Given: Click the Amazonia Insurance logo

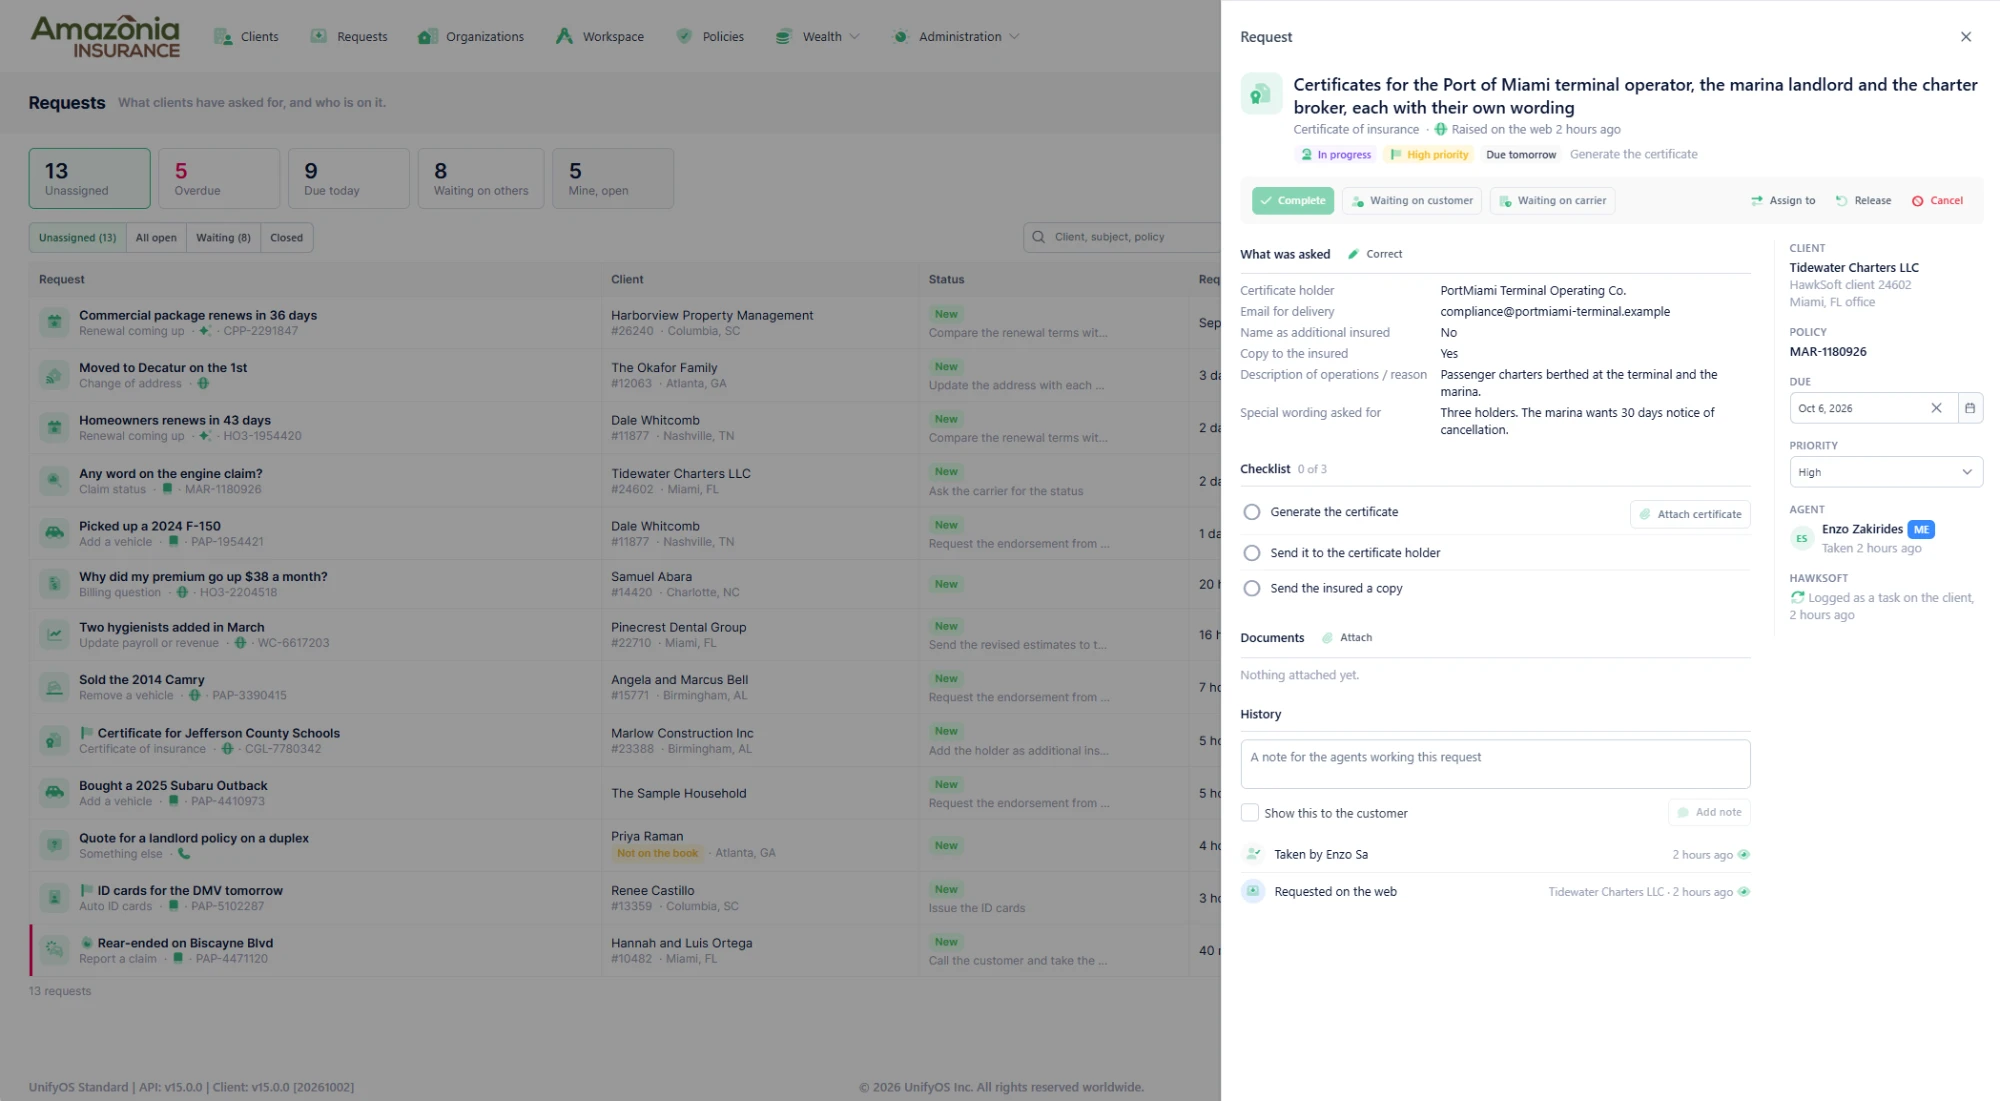Looking at the screenshot, I should pos(105,37).
